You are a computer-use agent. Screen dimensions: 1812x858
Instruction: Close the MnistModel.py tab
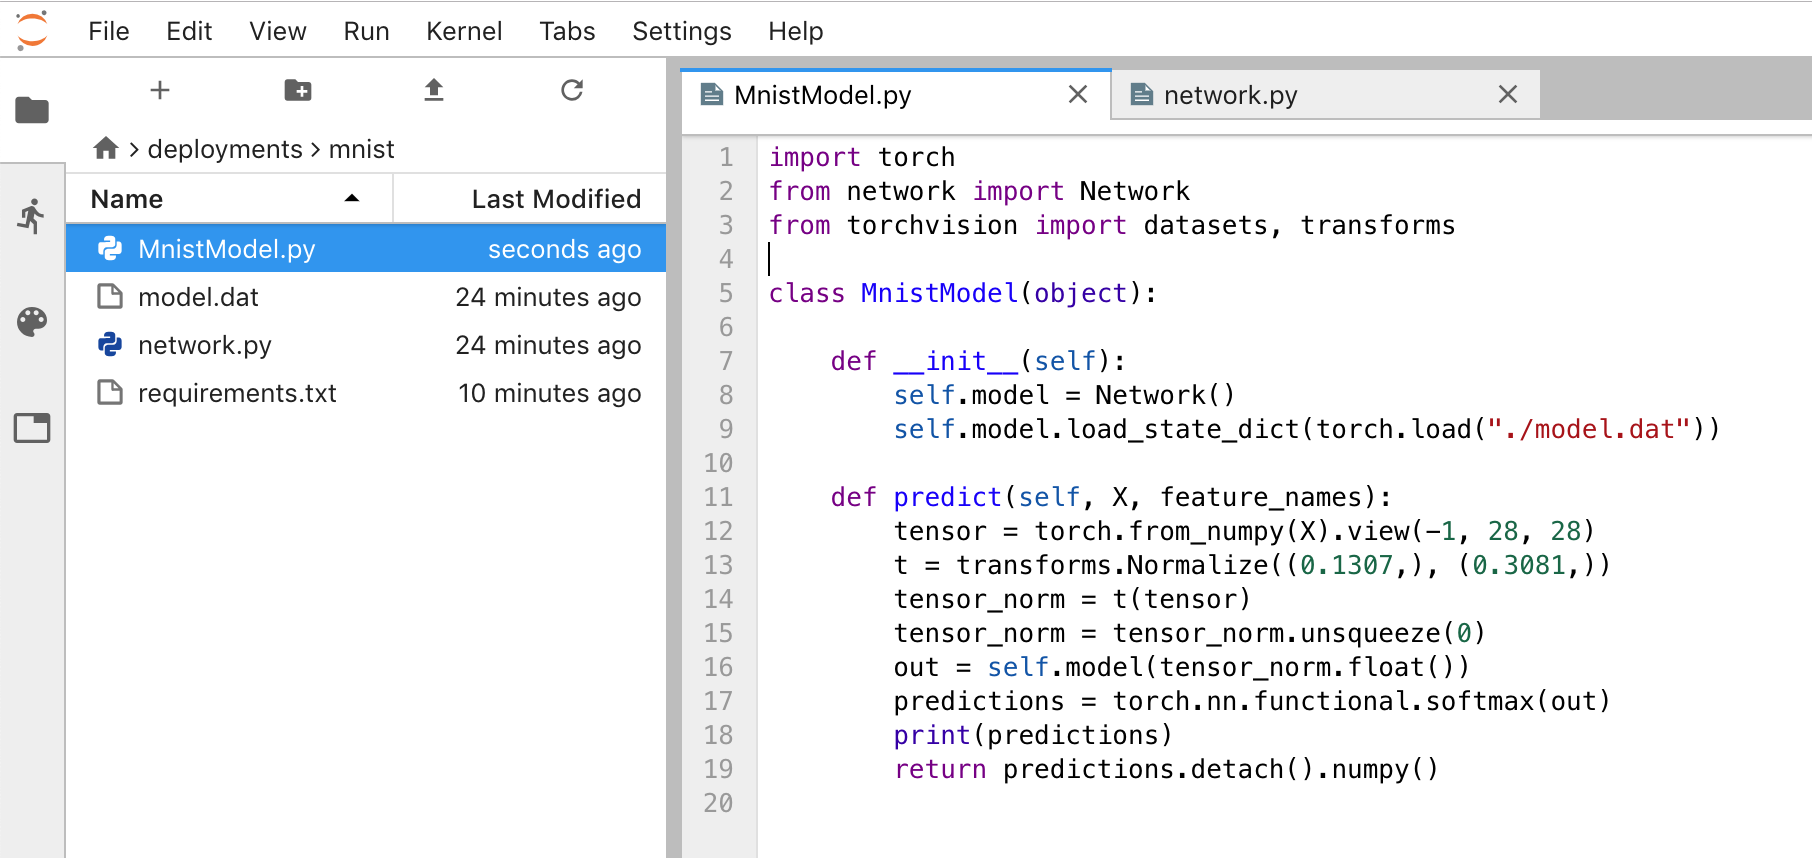pos(1078,95)
